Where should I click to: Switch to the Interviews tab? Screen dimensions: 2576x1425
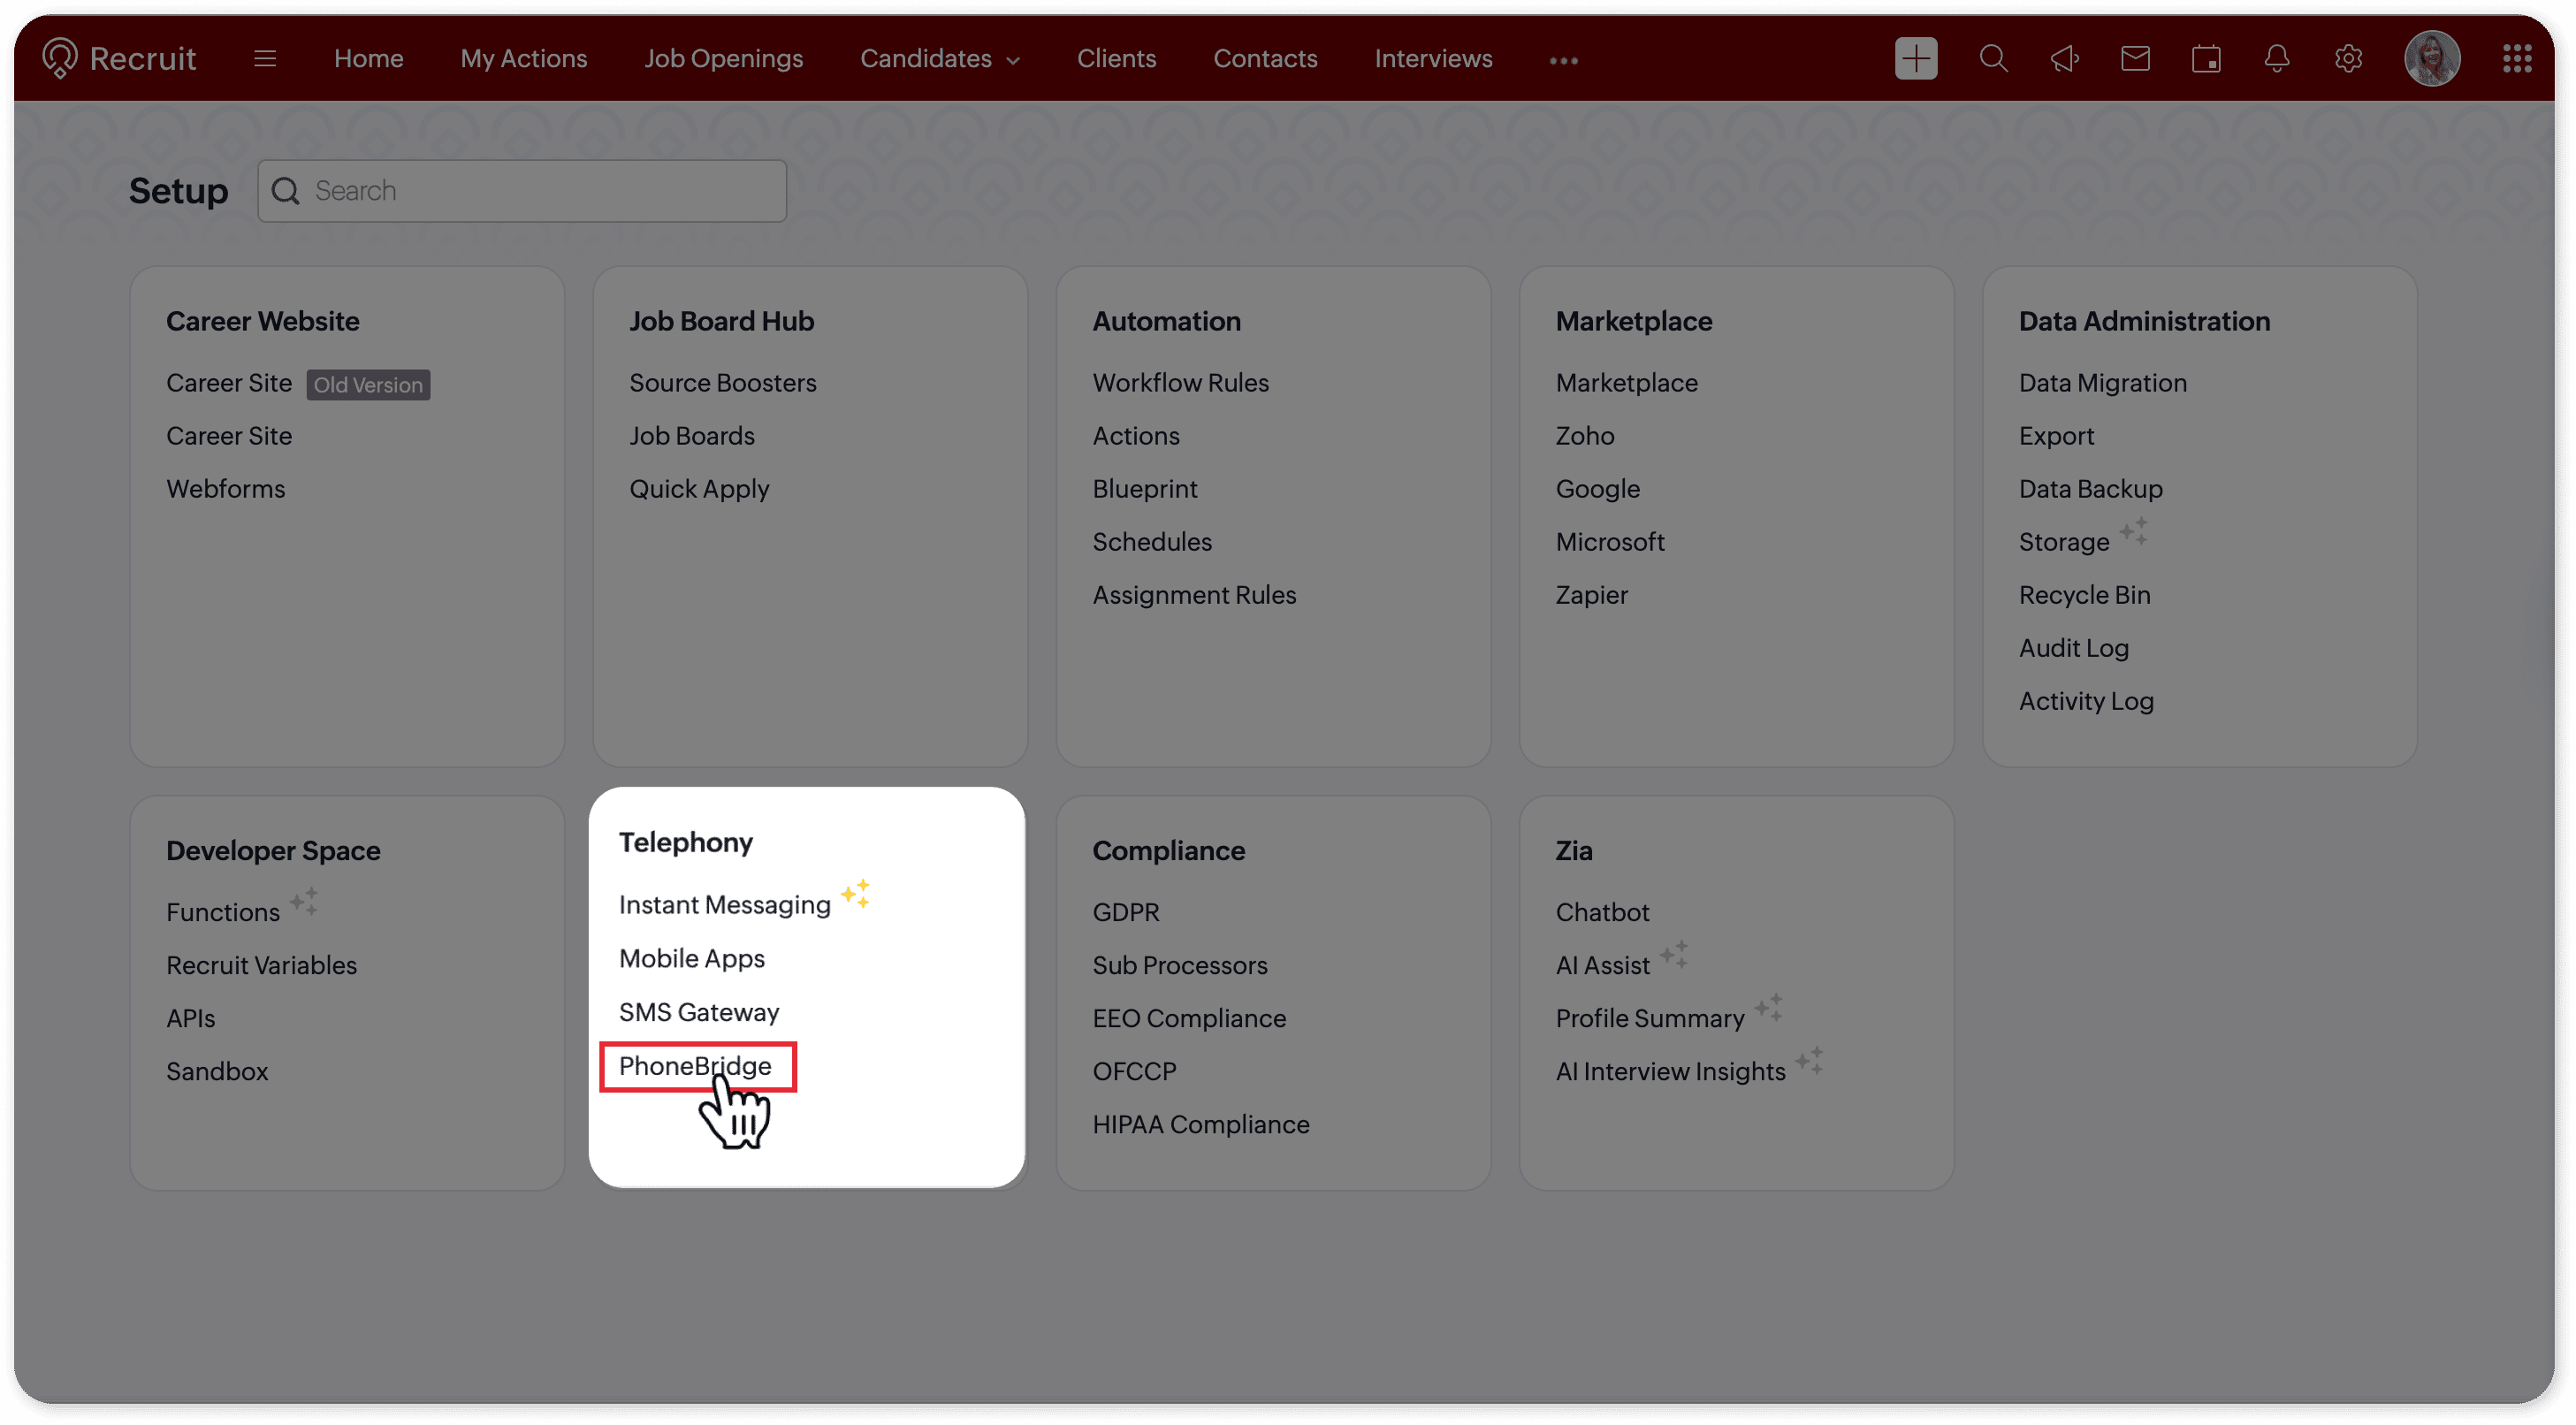tap(1433, 59)
